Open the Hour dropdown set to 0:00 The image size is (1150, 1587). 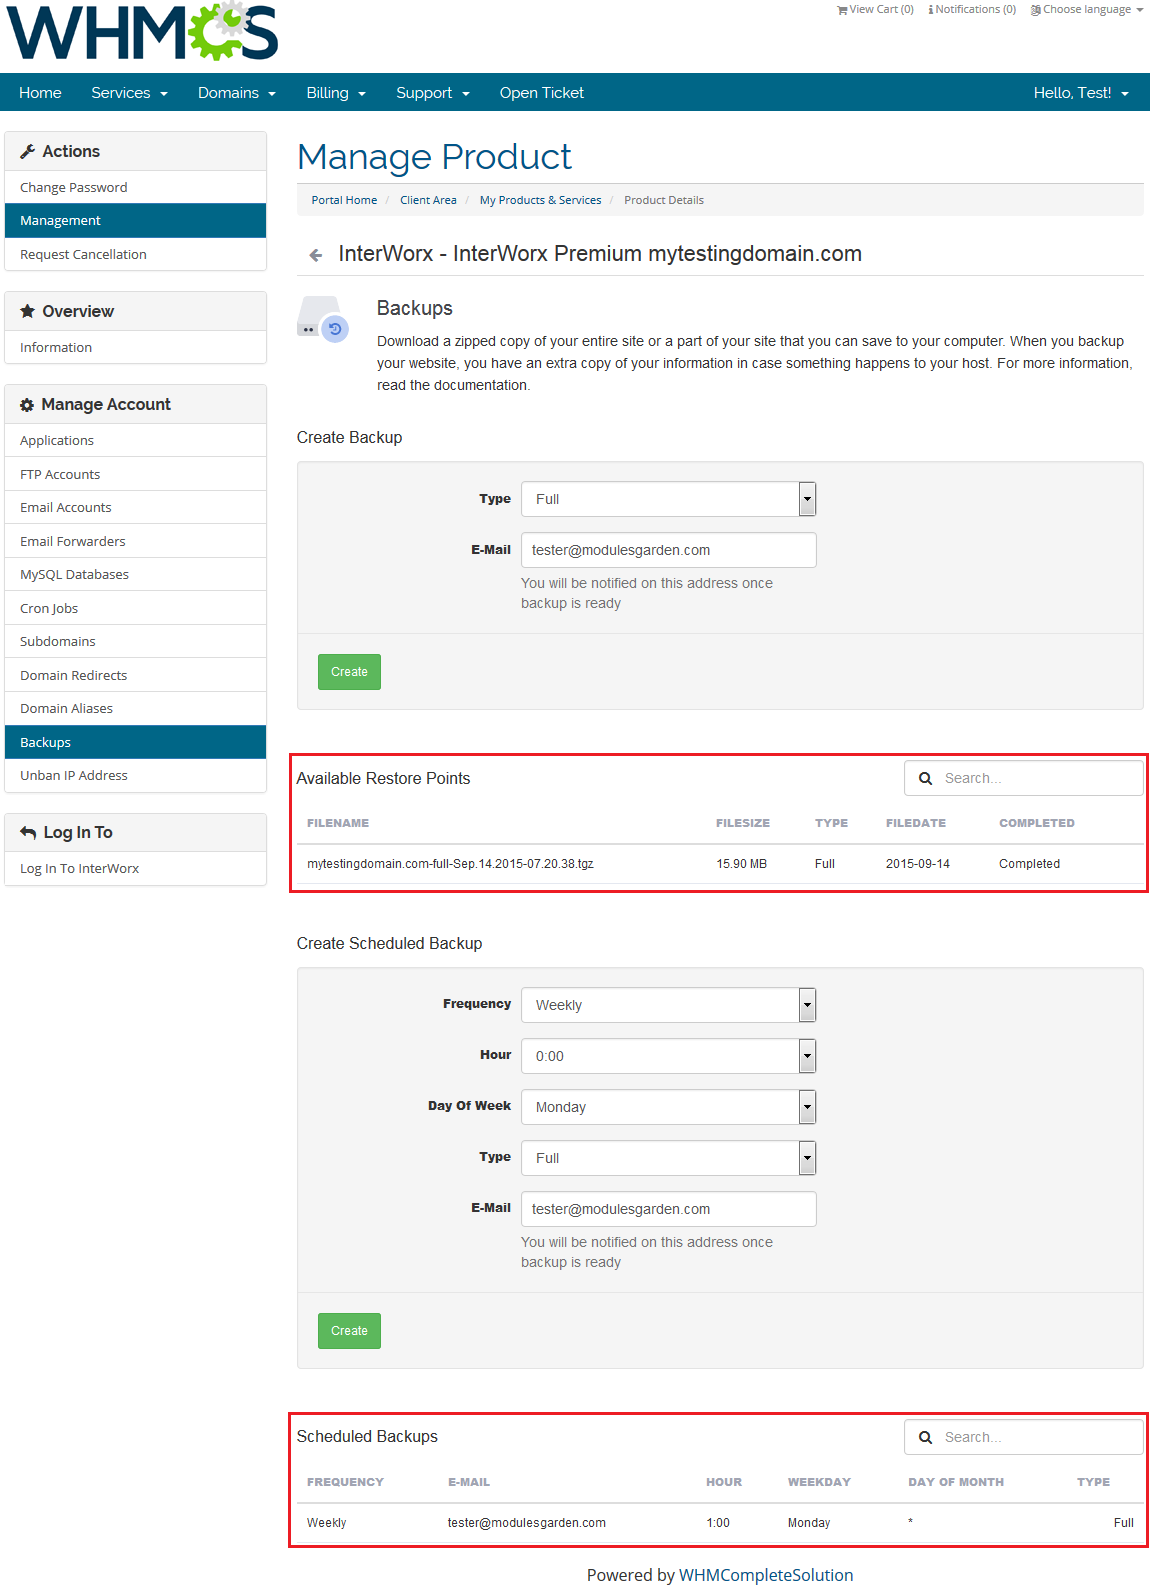(x=669, y=1056)
